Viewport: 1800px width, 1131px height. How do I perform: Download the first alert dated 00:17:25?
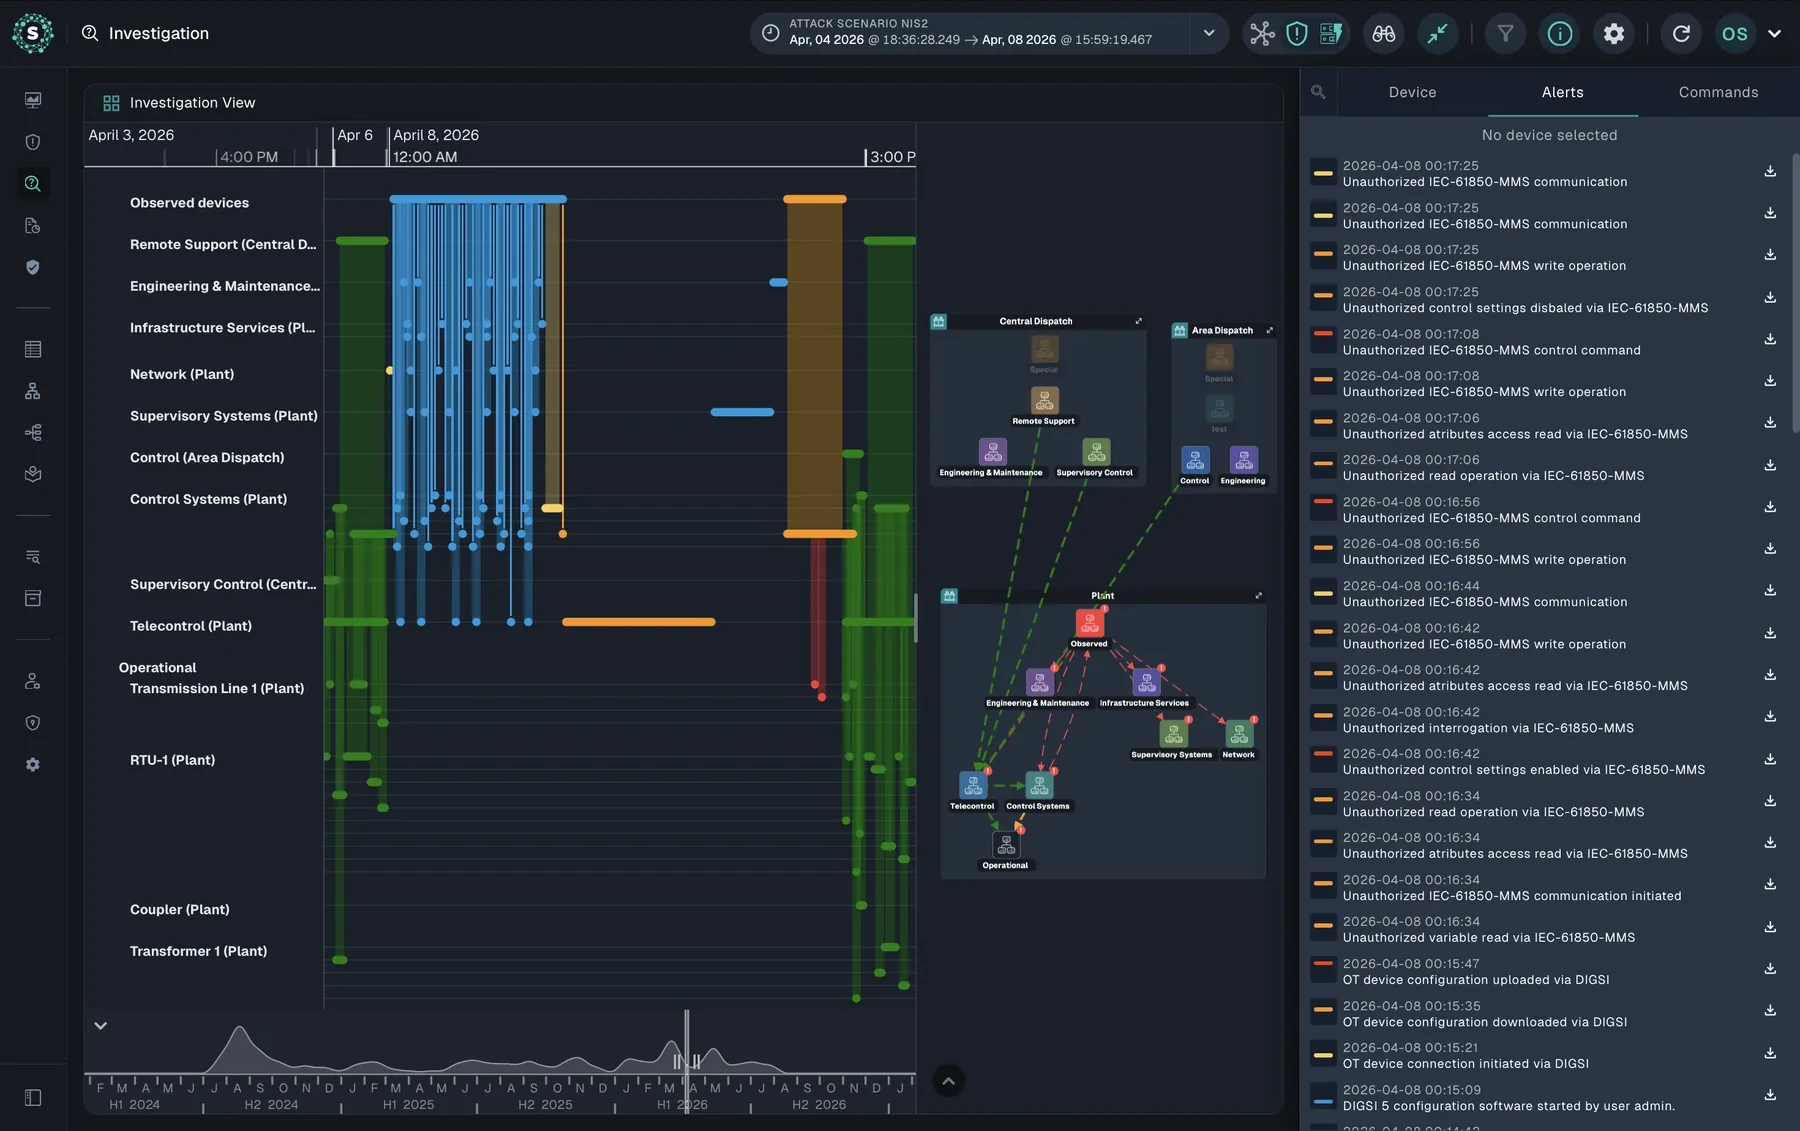click(1770, 172)
